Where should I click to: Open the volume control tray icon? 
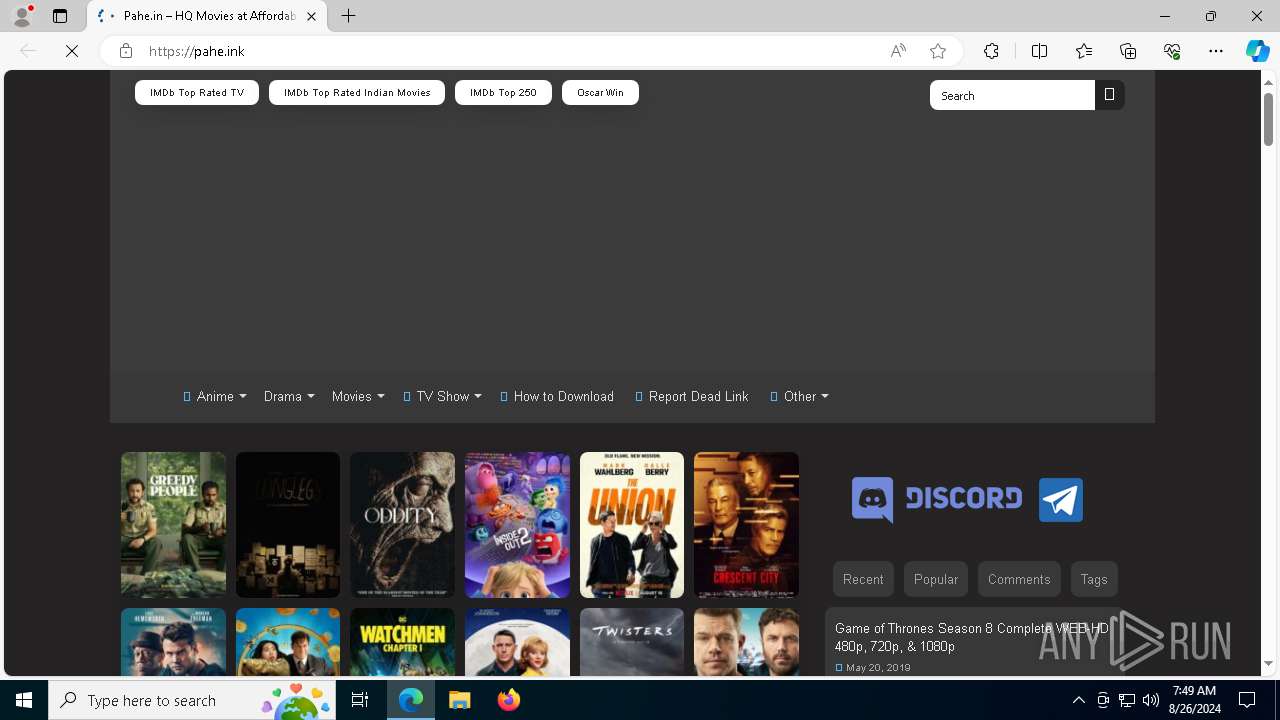[x=1151, y=700]
